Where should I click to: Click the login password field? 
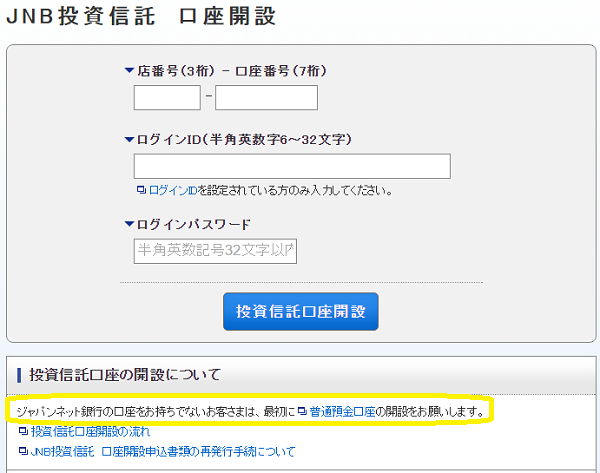[215, 251]
